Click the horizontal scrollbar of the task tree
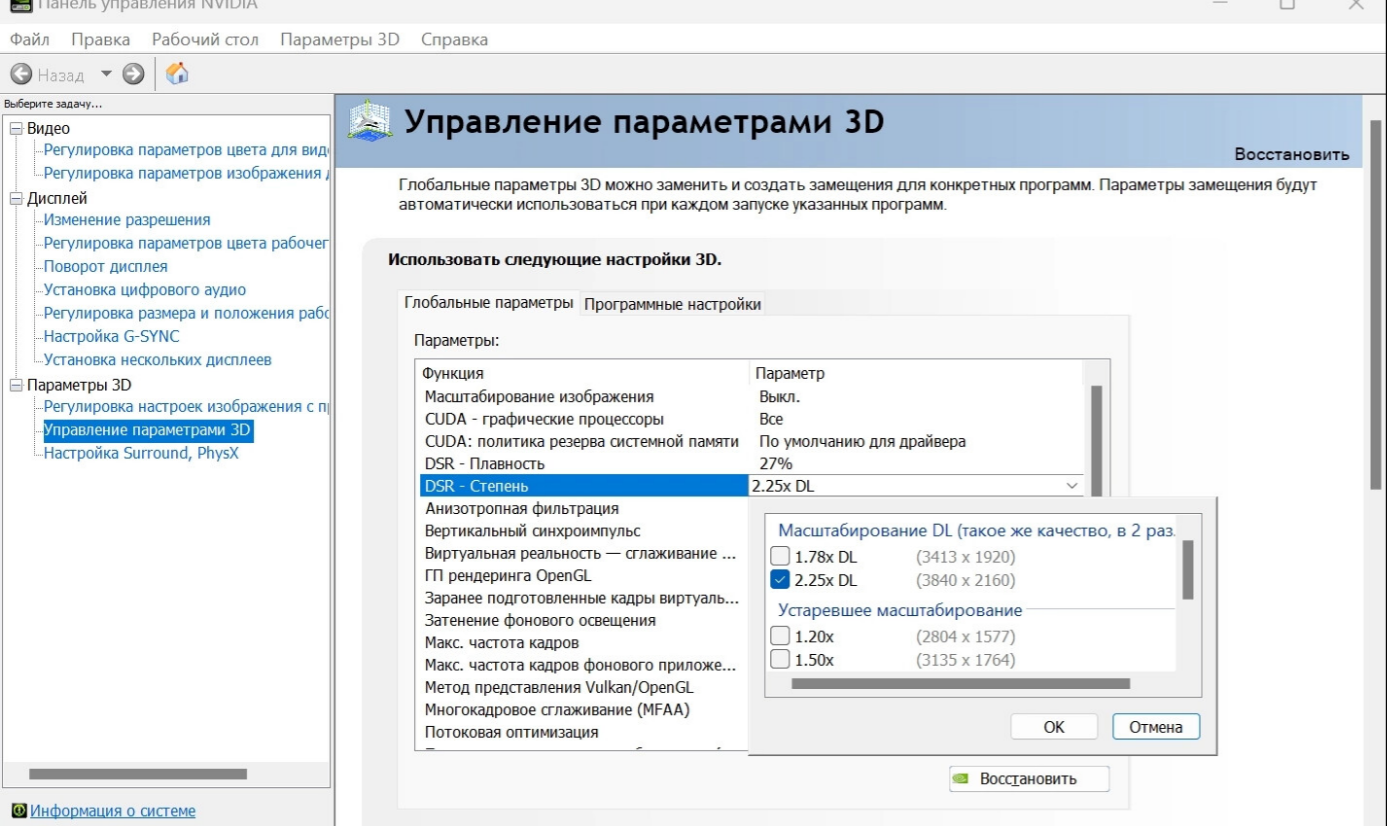The height and width of the screenshot is (826, 1387). coord(138,774)
